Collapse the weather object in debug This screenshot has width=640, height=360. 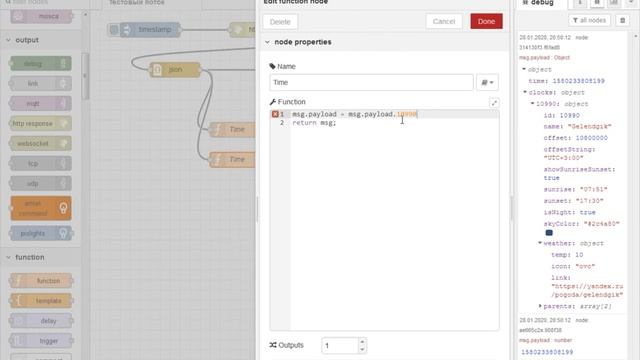(540, 243)
